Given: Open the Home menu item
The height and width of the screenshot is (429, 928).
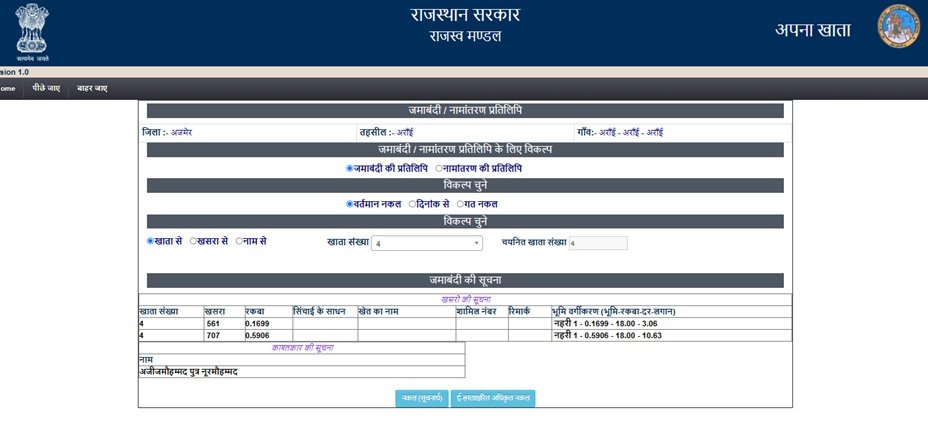Looking at the screenshot, I should 7,88.
